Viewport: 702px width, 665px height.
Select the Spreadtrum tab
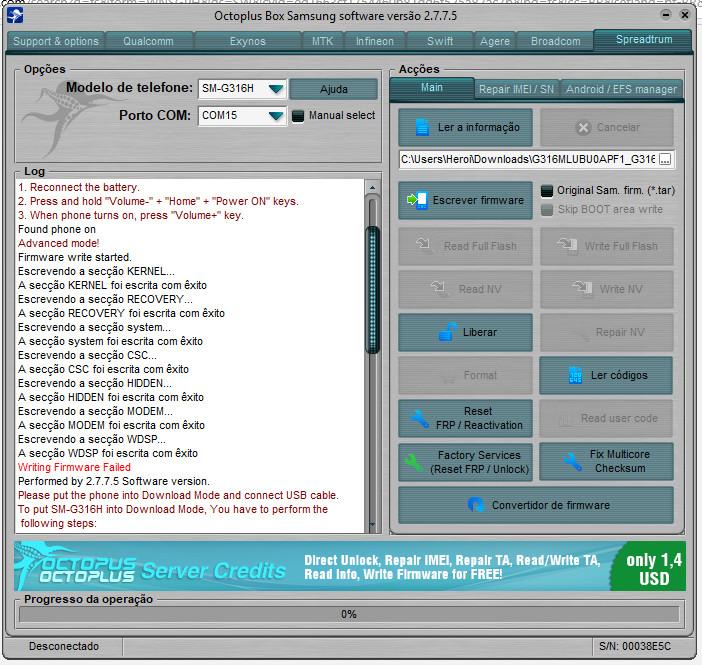(644, 40)
